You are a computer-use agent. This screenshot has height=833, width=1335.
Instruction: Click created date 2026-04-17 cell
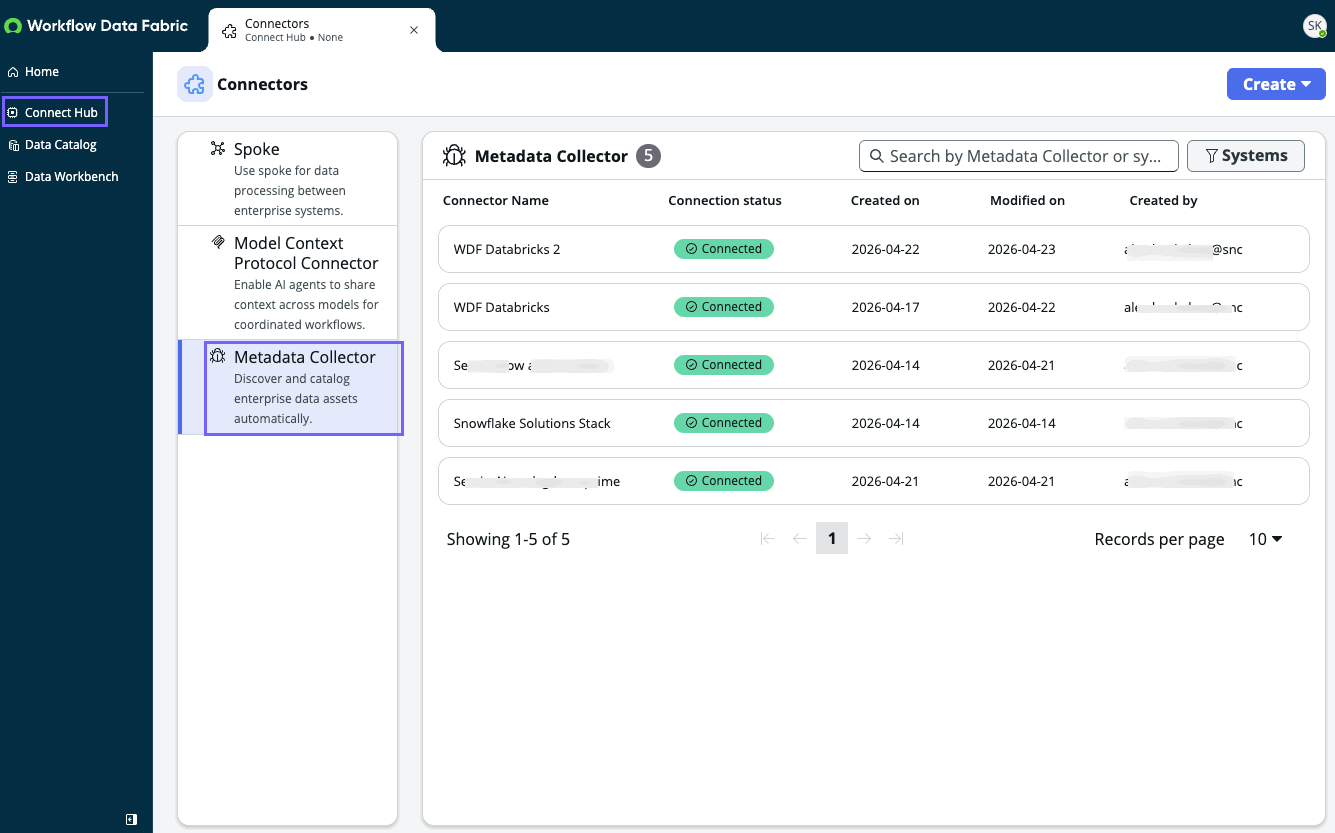[885, 307]
